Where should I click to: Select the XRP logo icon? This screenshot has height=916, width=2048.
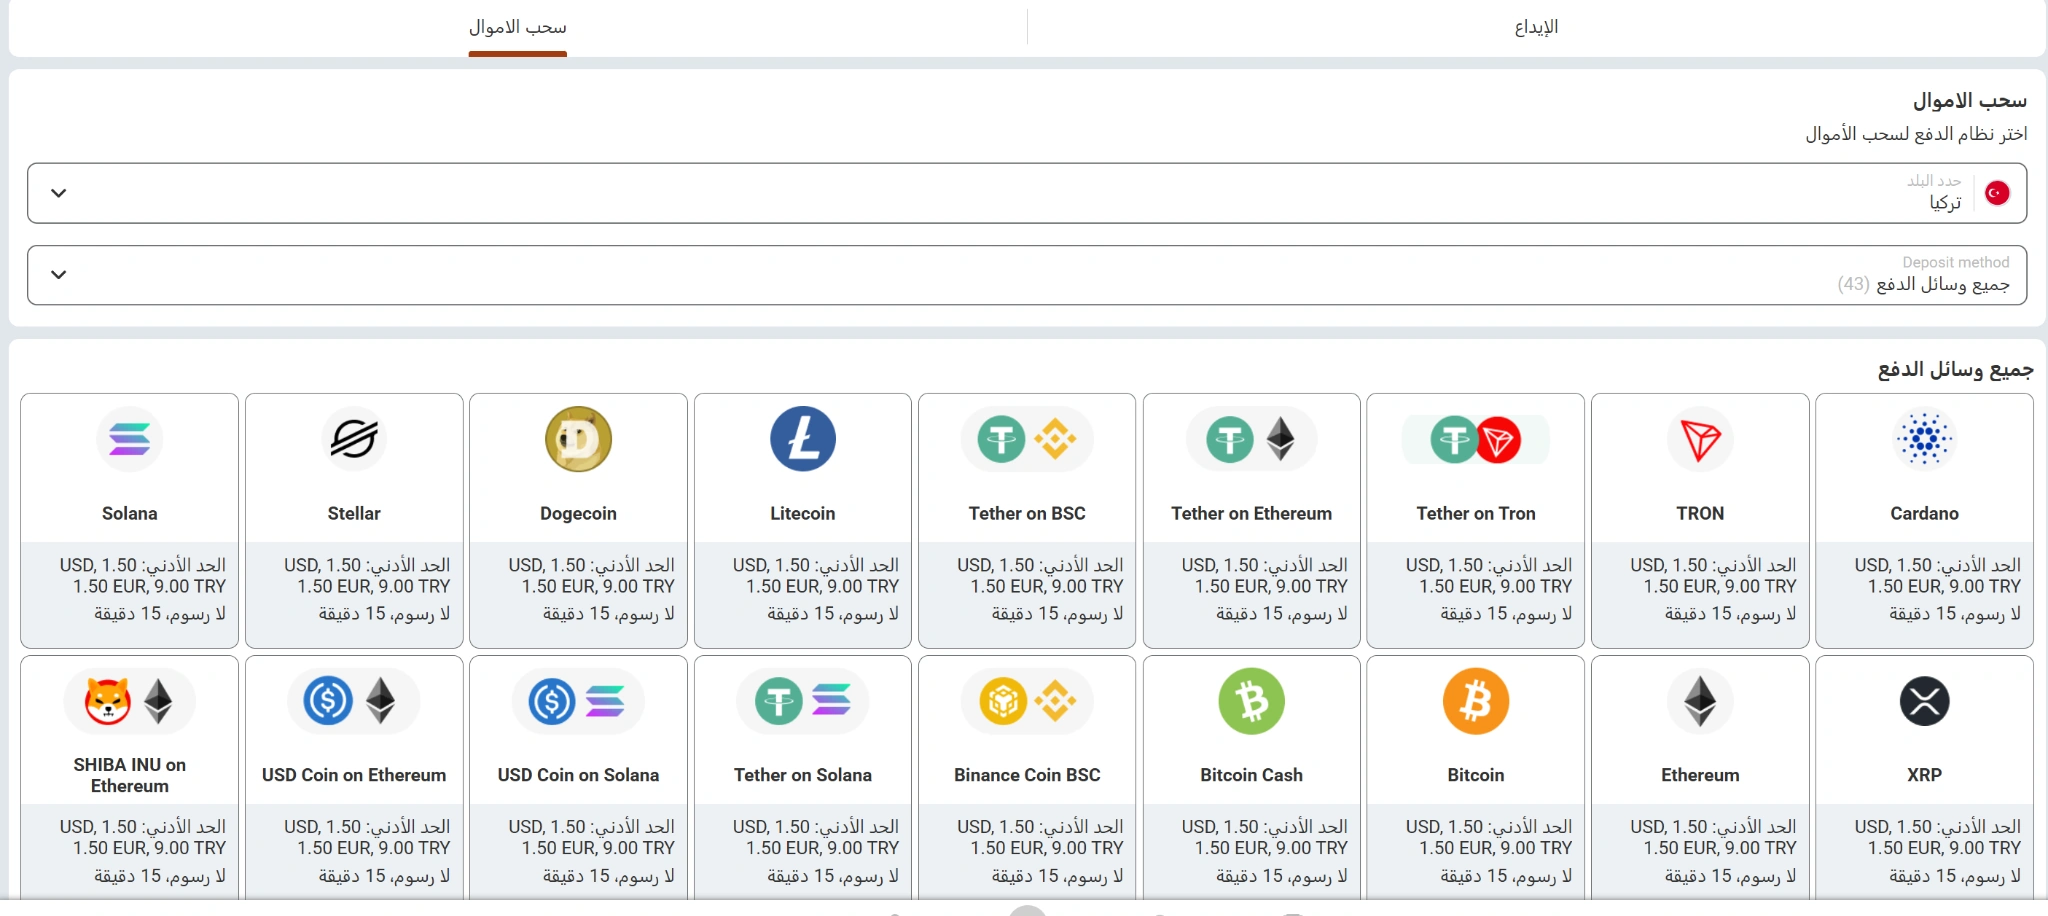1925,701
